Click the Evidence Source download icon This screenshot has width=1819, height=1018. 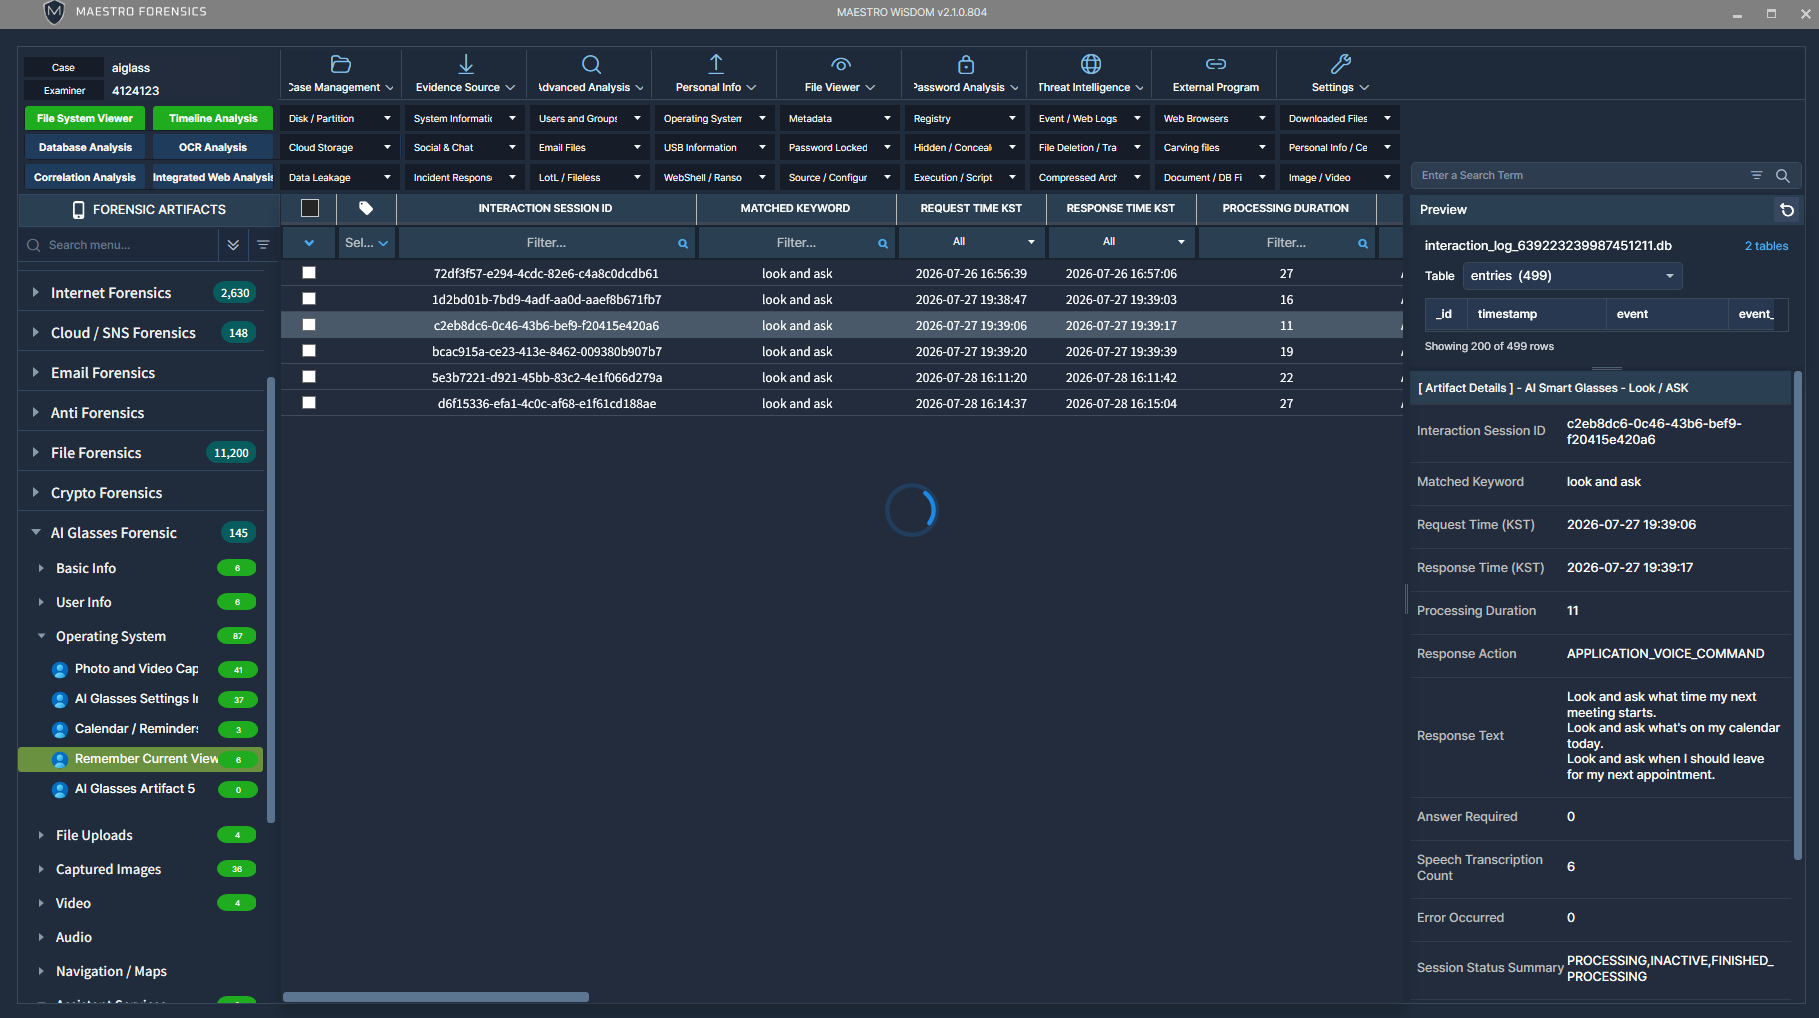(x=466, y=64)
